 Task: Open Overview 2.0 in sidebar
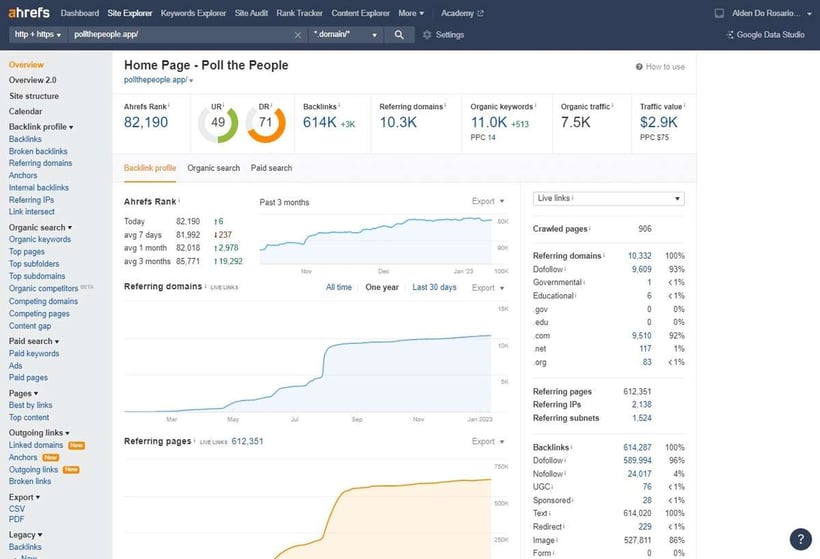tap(32, 80)
